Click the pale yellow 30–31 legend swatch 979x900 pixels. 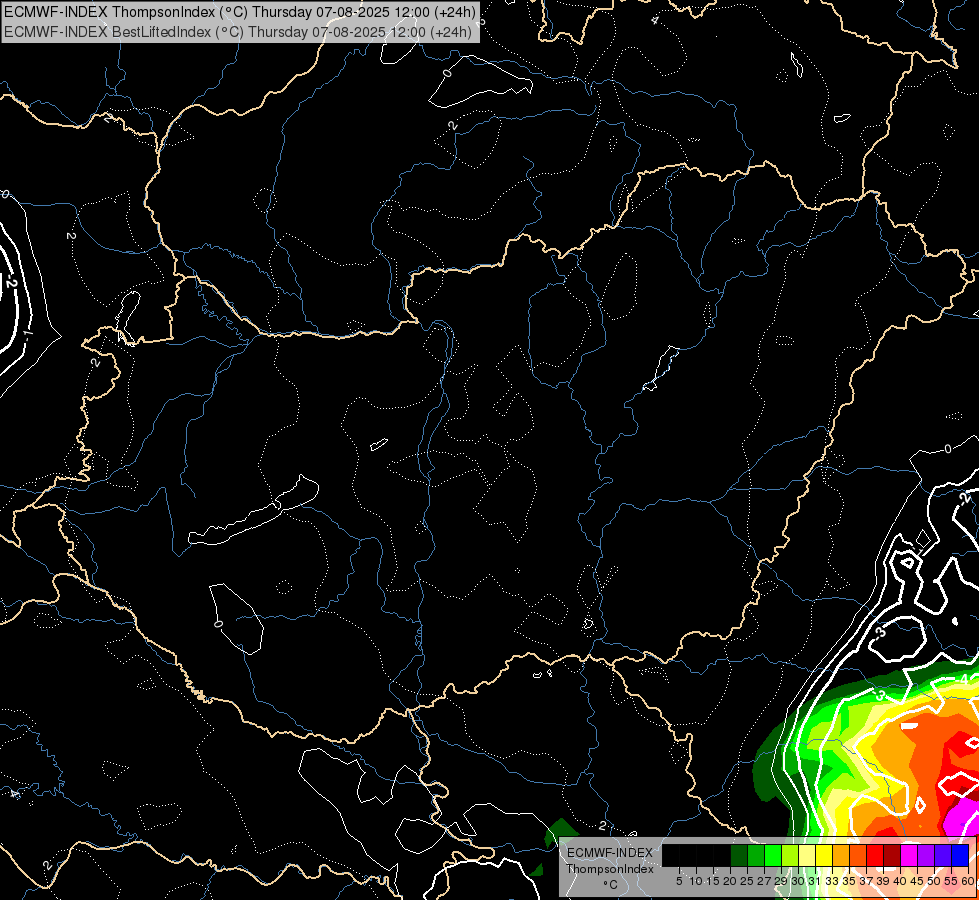(807, 855)
